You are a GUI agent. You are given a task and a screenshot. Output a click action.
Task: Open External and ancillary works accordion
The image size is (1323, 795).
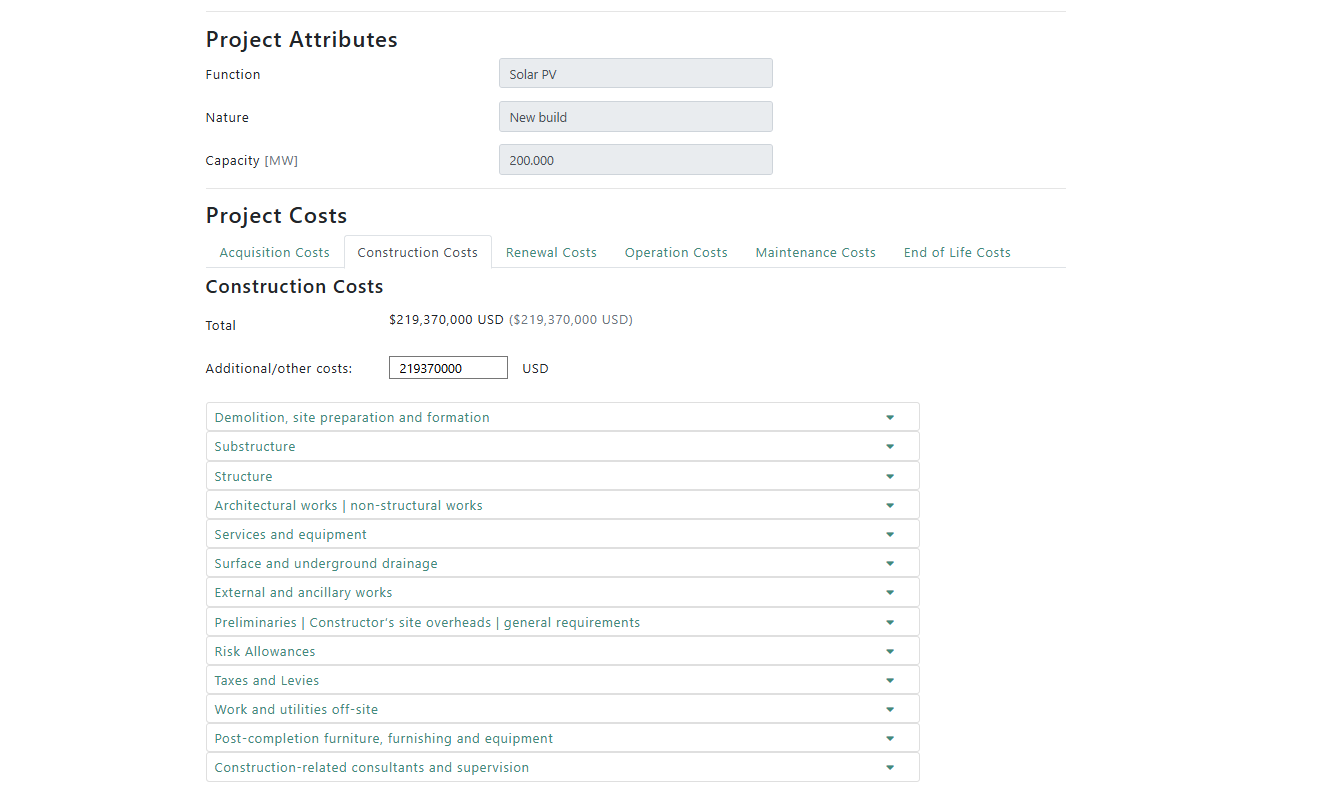[x=303, y=592]
